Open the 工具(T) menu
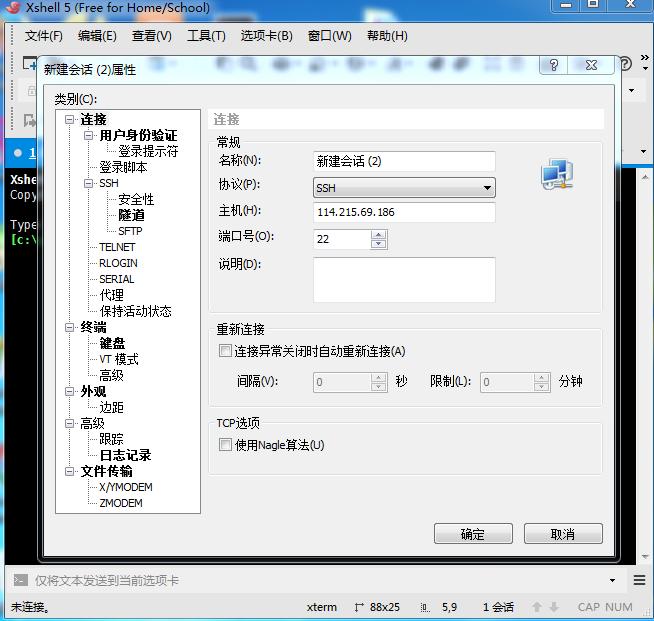The height and width of the screenshot is (621, 654). click(206, 36)
